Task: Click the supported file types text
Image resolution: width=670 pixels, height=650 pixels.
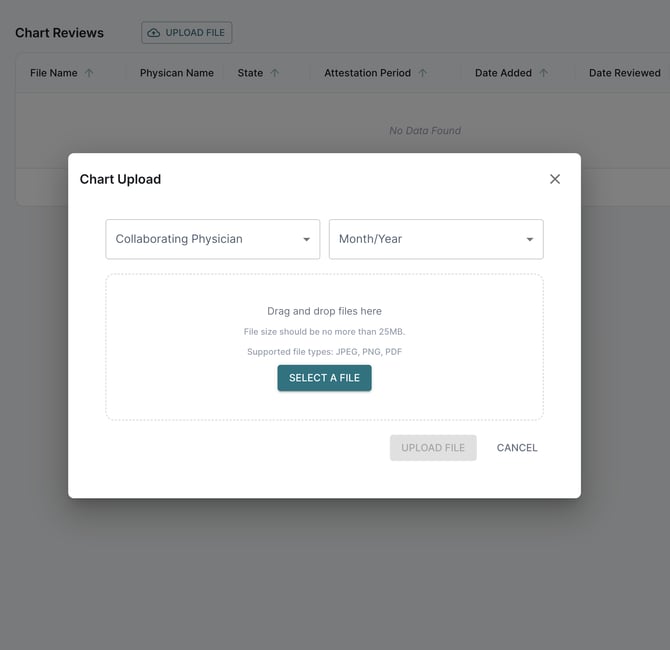Action: tap(324, 352)
